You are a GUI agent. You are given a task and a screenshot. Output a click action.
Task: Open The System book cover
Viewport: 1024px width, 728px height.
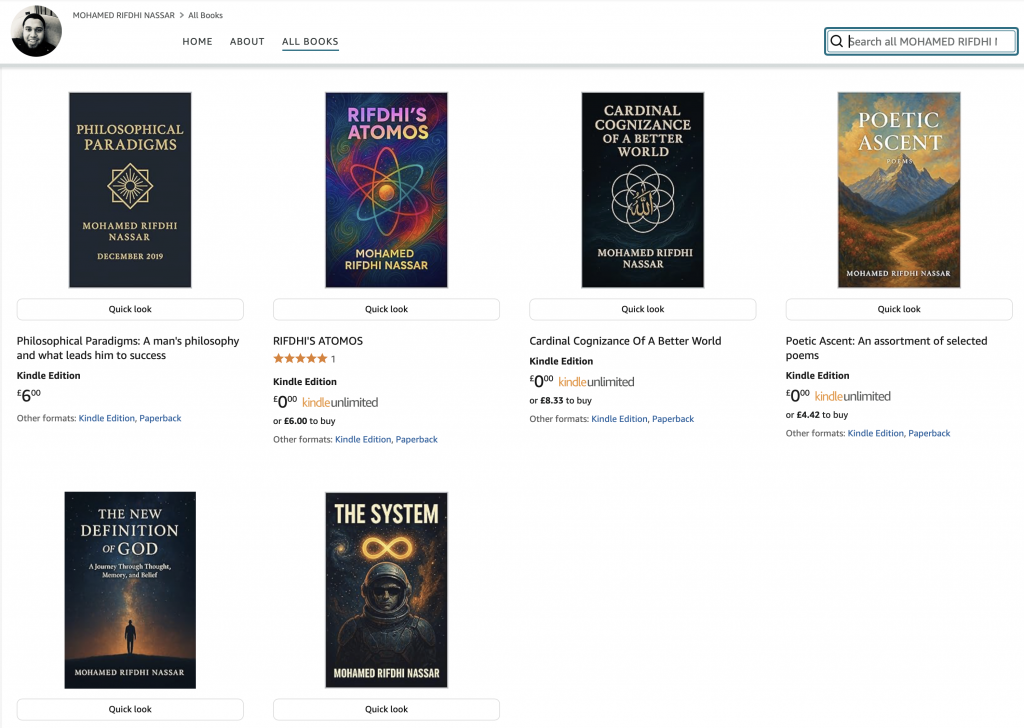point(386,590)
